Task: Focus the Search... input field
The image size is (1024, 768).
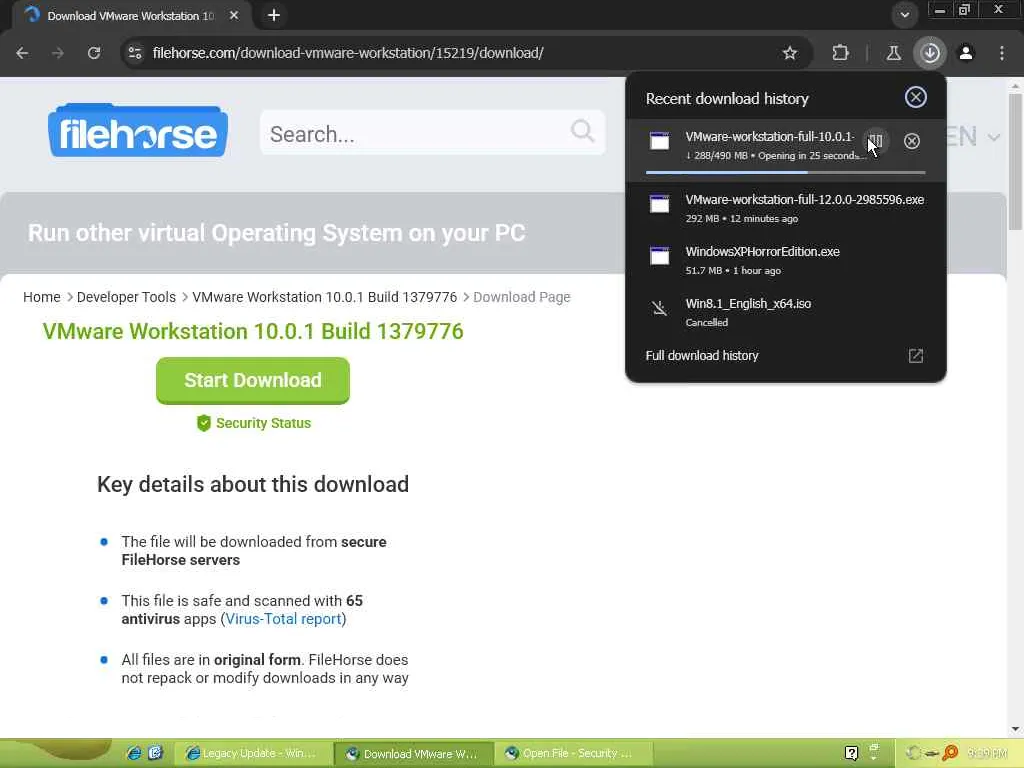Action: tap(432, 133)
